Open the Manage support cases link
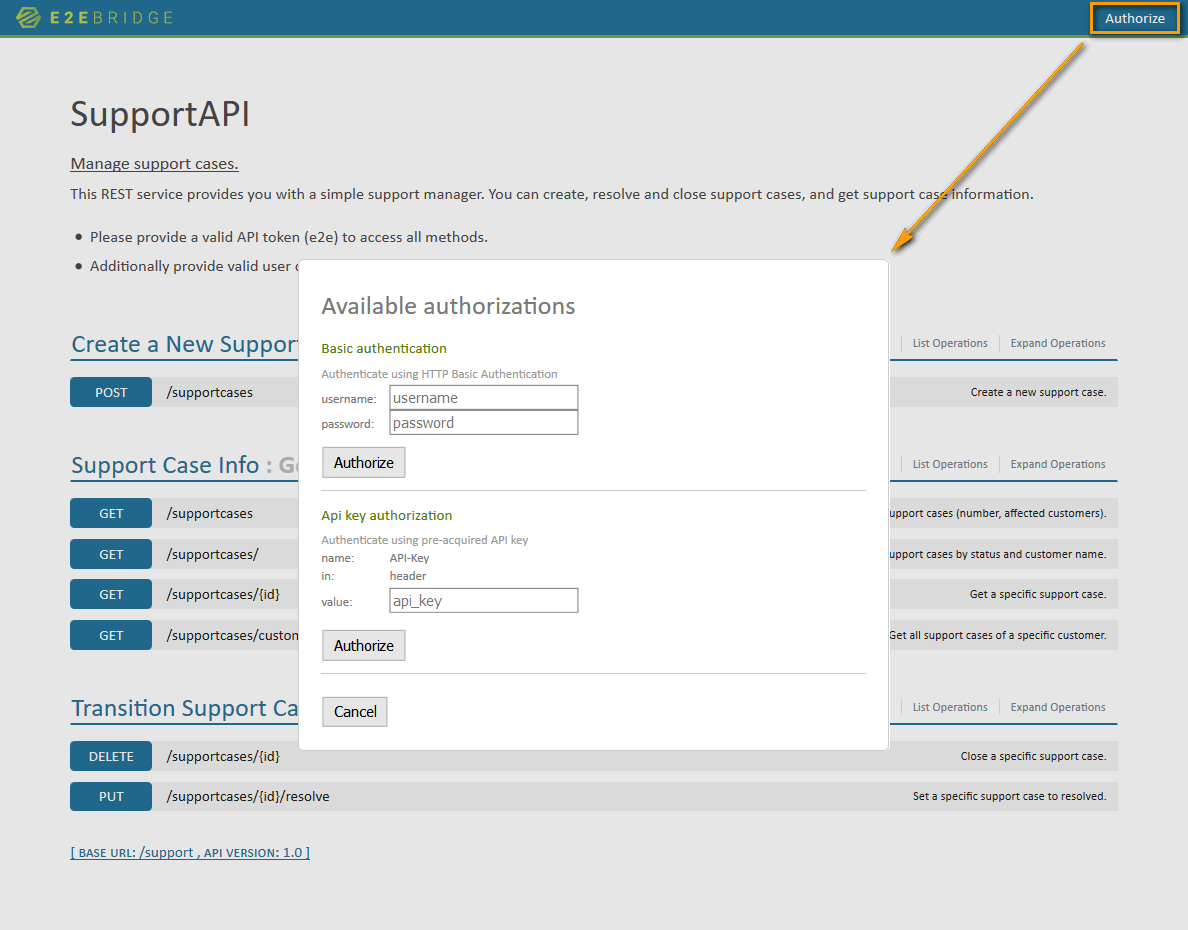 coord(153,163)
